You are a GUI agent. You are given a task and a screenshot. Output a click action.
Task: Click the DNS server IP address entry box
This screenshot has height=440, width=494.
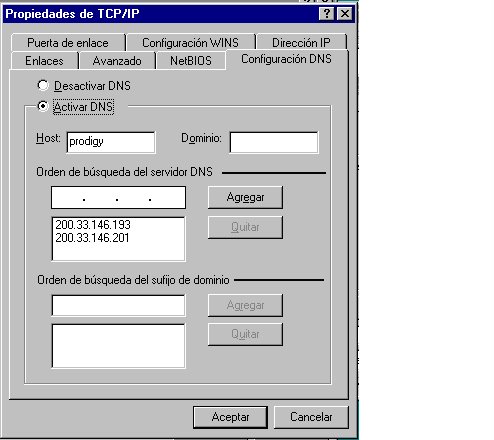coord(118,198)
